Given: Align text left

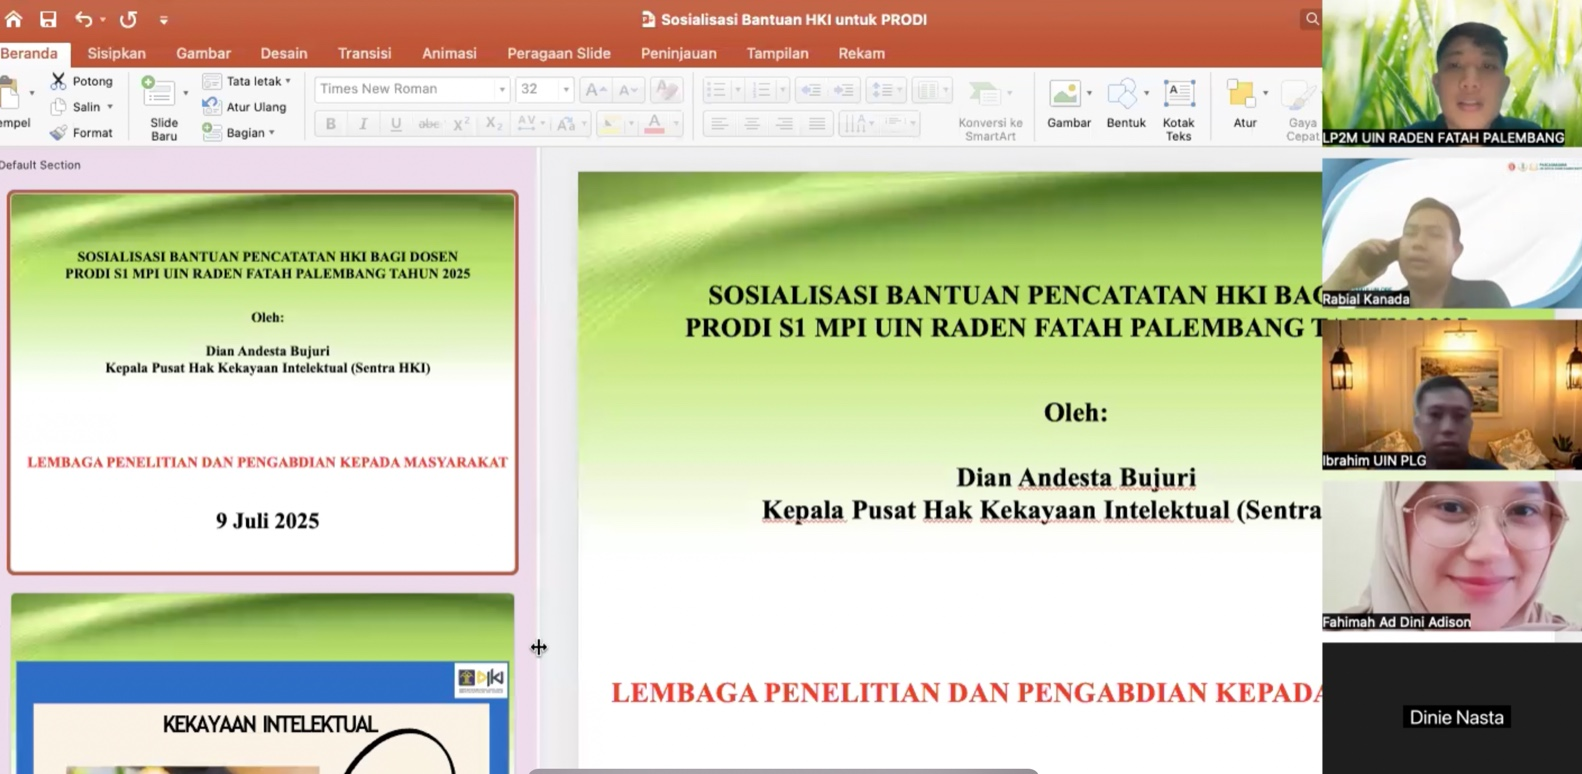Looking at the screenshot, I should (x=719, y=124).
